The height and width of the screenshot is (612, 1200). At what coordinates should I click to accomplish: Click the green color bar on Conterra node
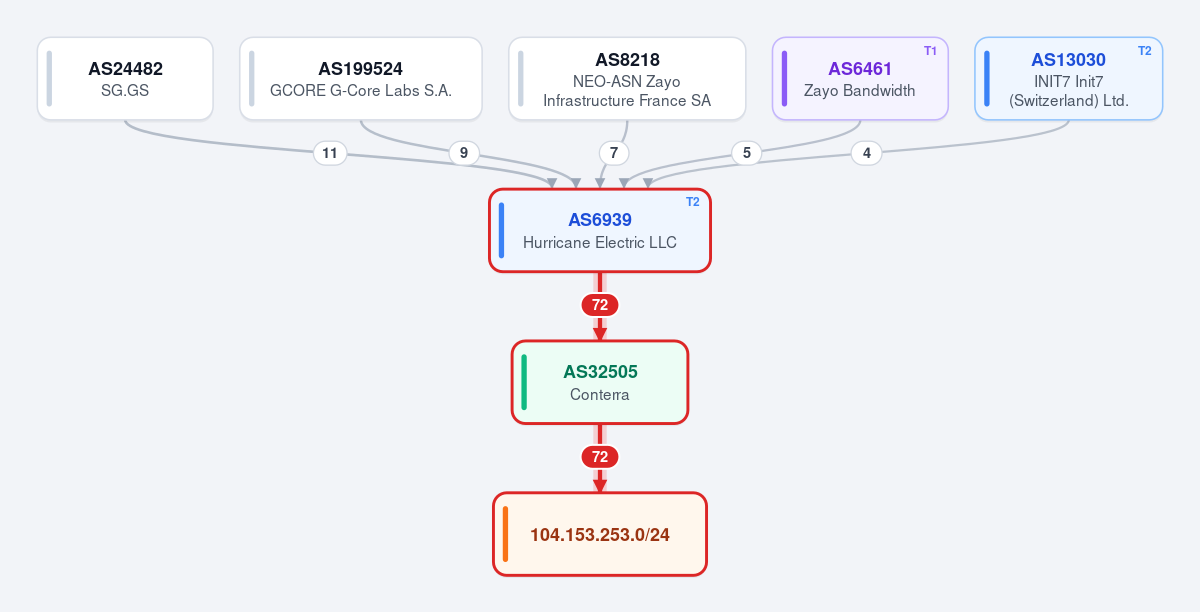(524, 382)
